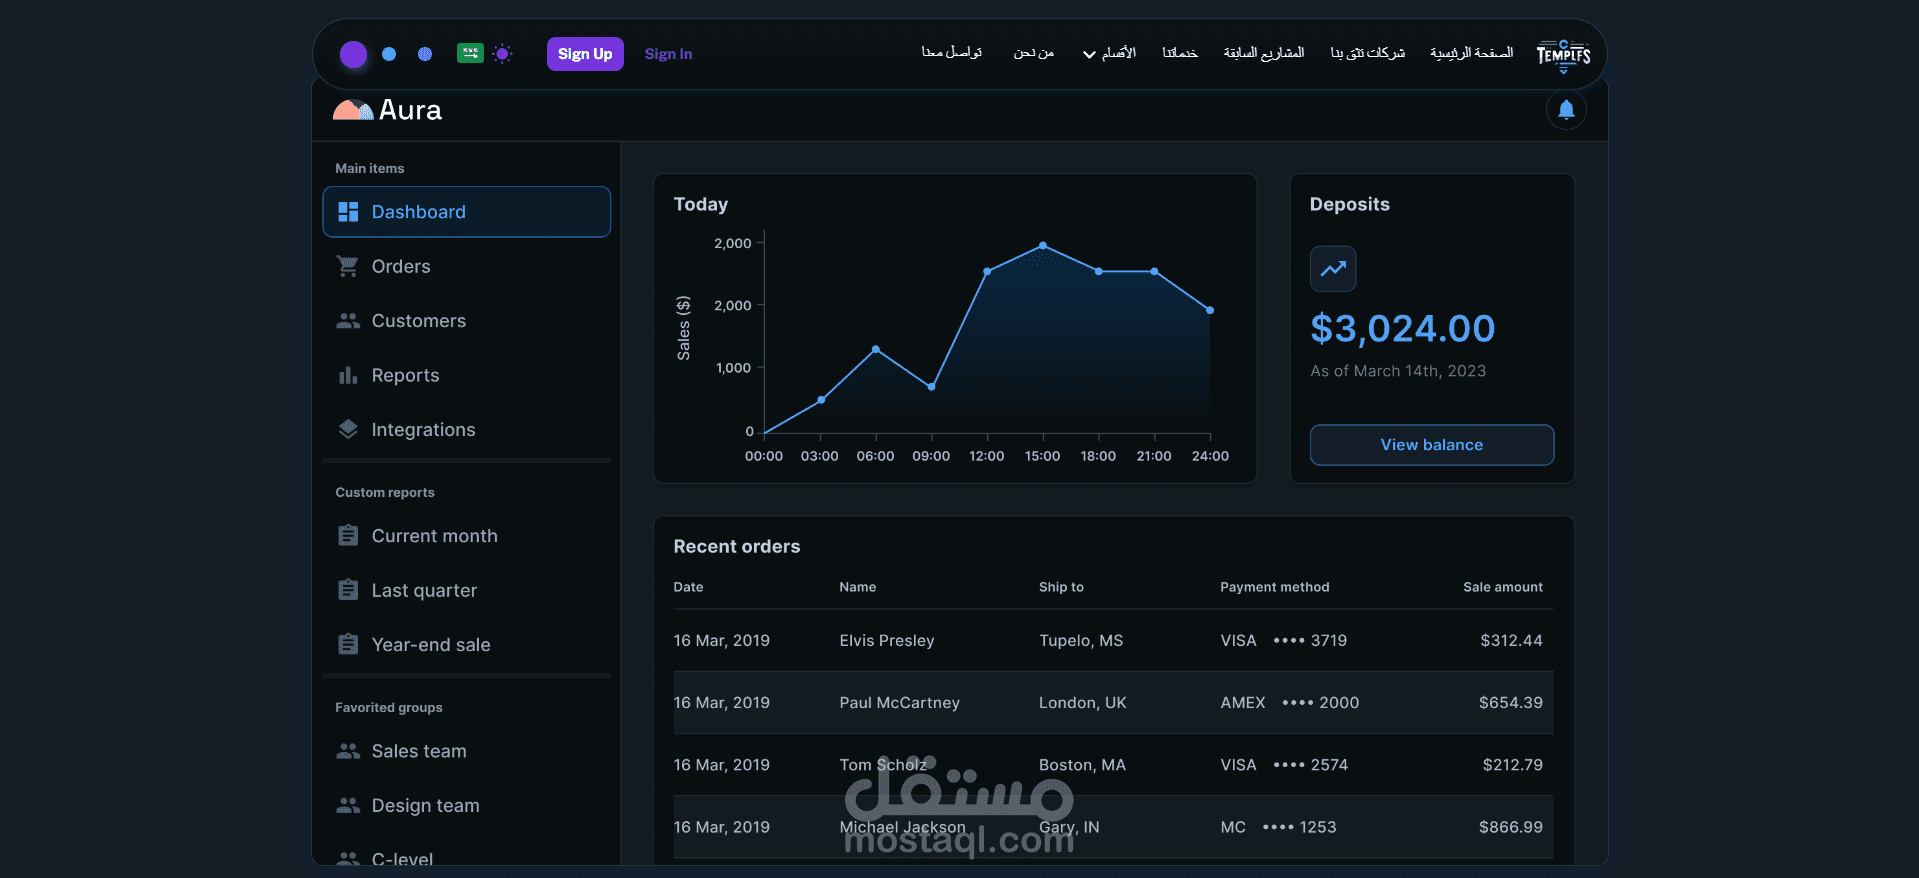Click the AMEX •••• 2000 payment cell

pos(1289,702)
